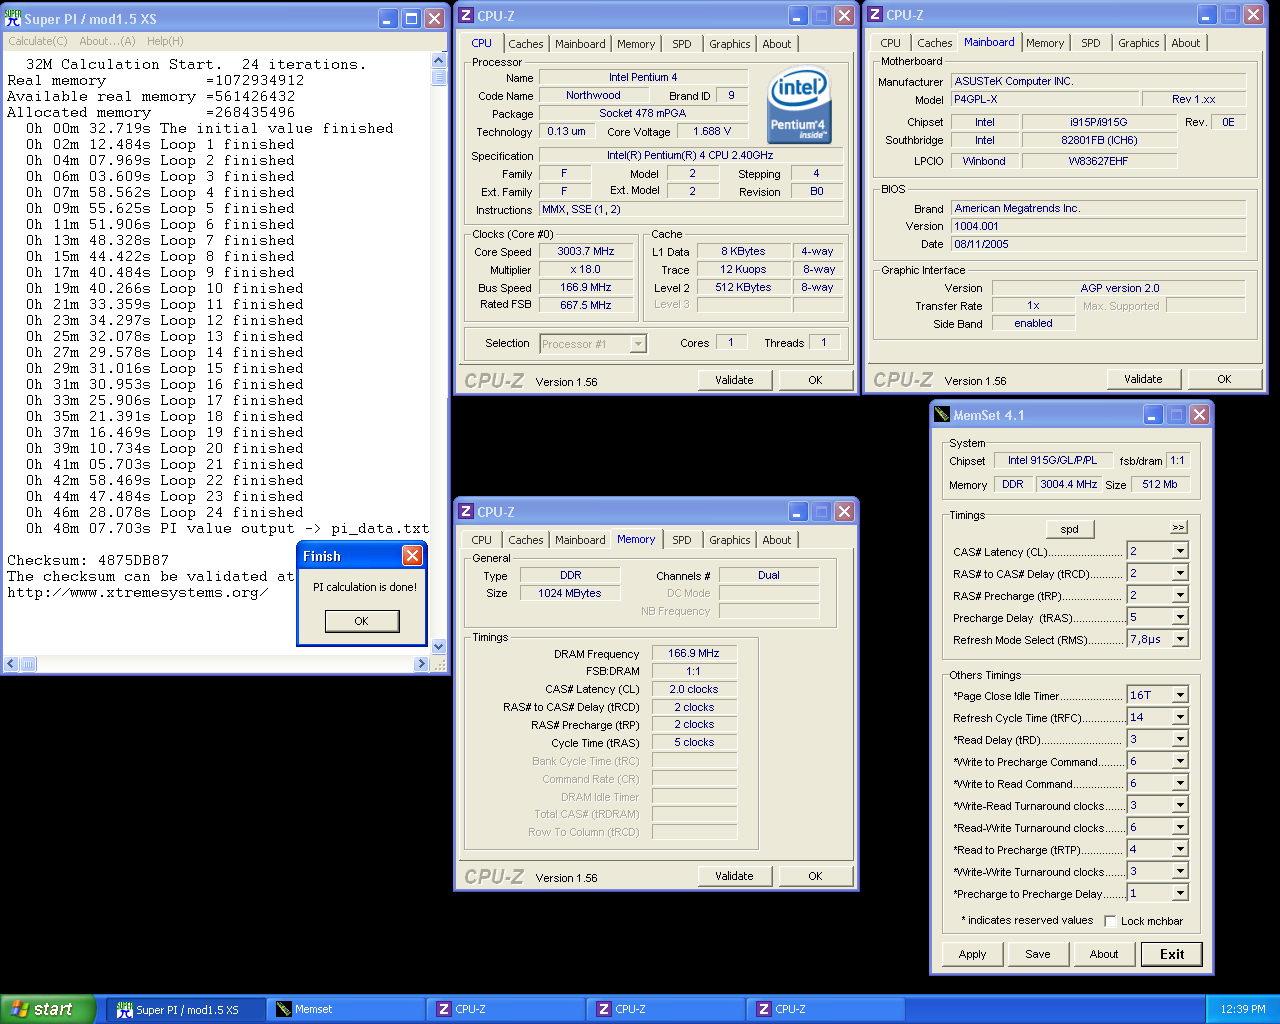Open the Precharge Delay (tRAS) dropdown
Image resolution: width=1280 pixels, height=1024 pixels.
(1180, 617)
